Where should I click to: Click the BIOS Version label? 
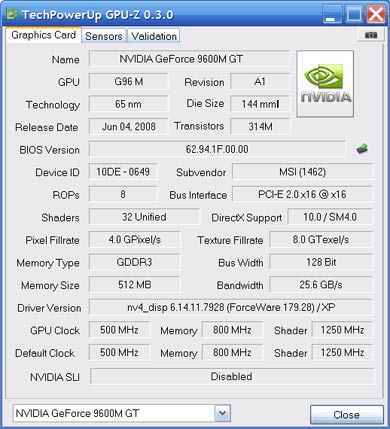click(49, 150)
